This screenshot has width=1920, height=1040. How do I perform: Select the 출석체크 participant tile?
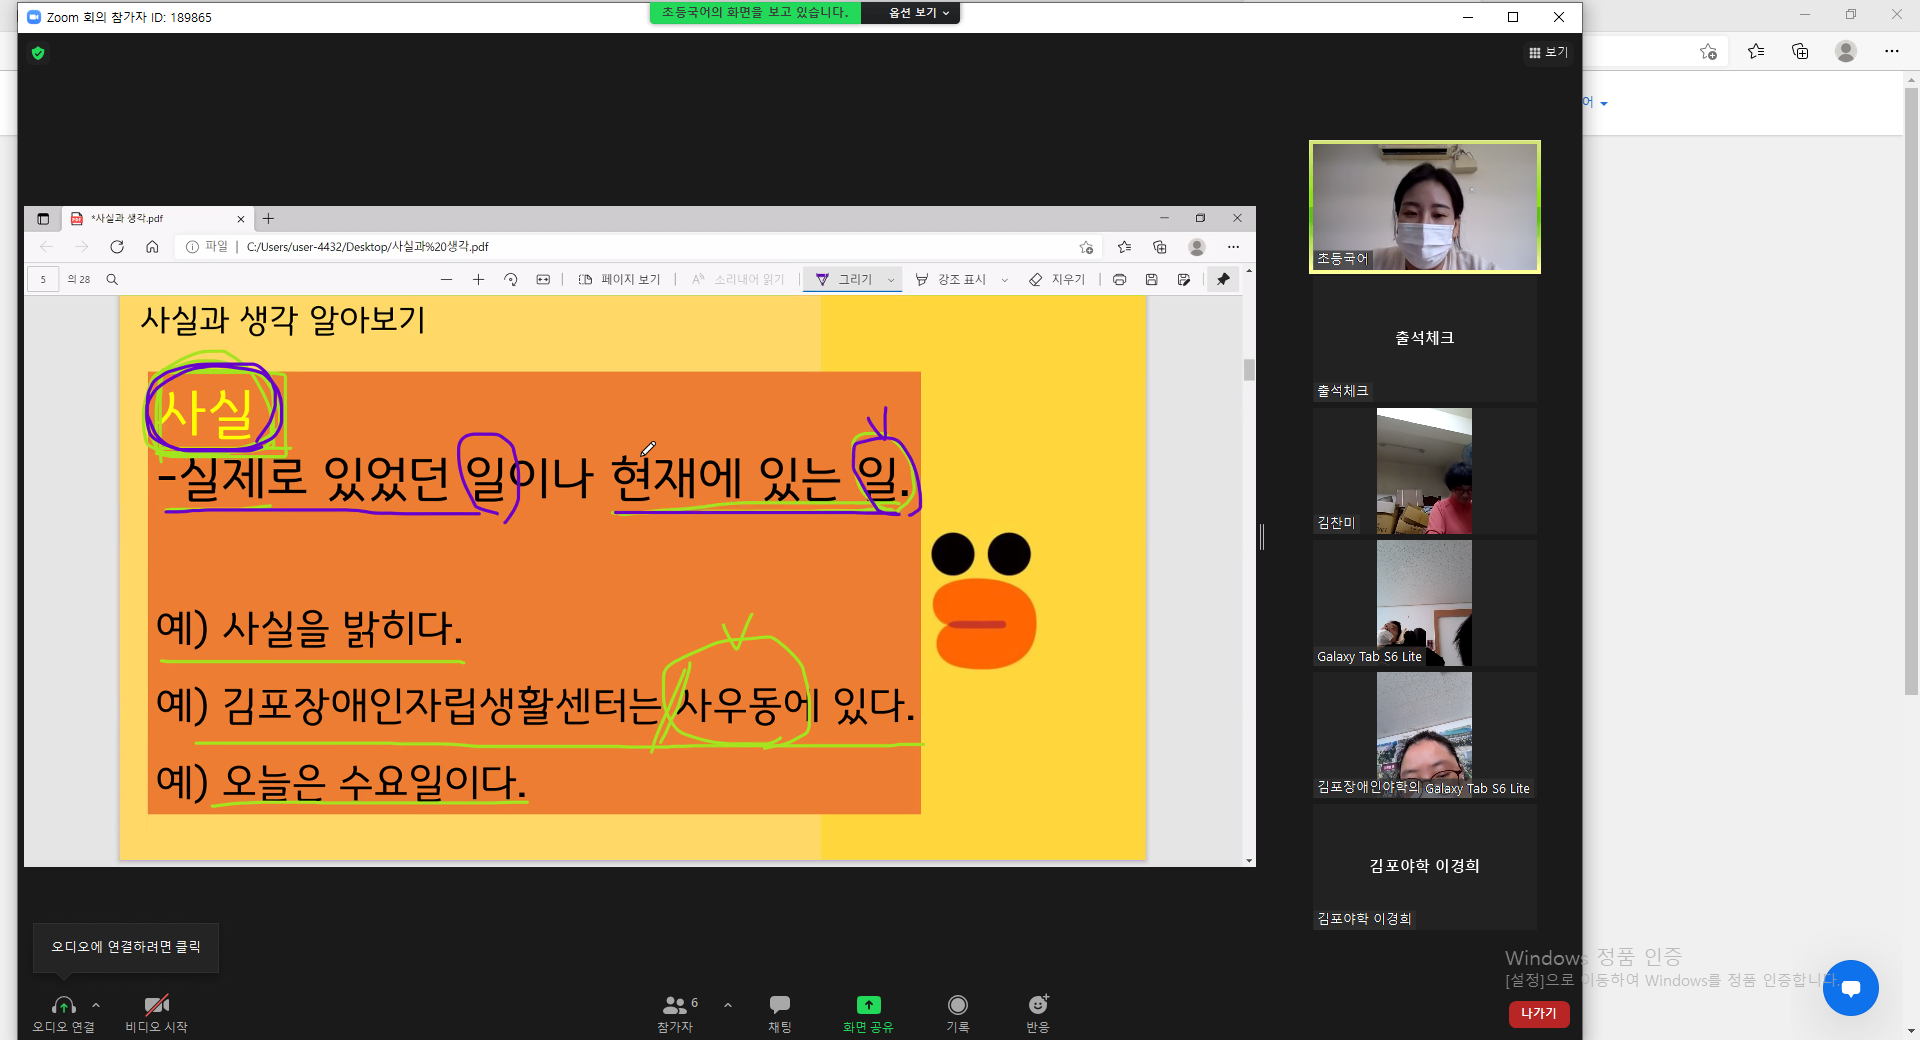tap(1425, 339)
